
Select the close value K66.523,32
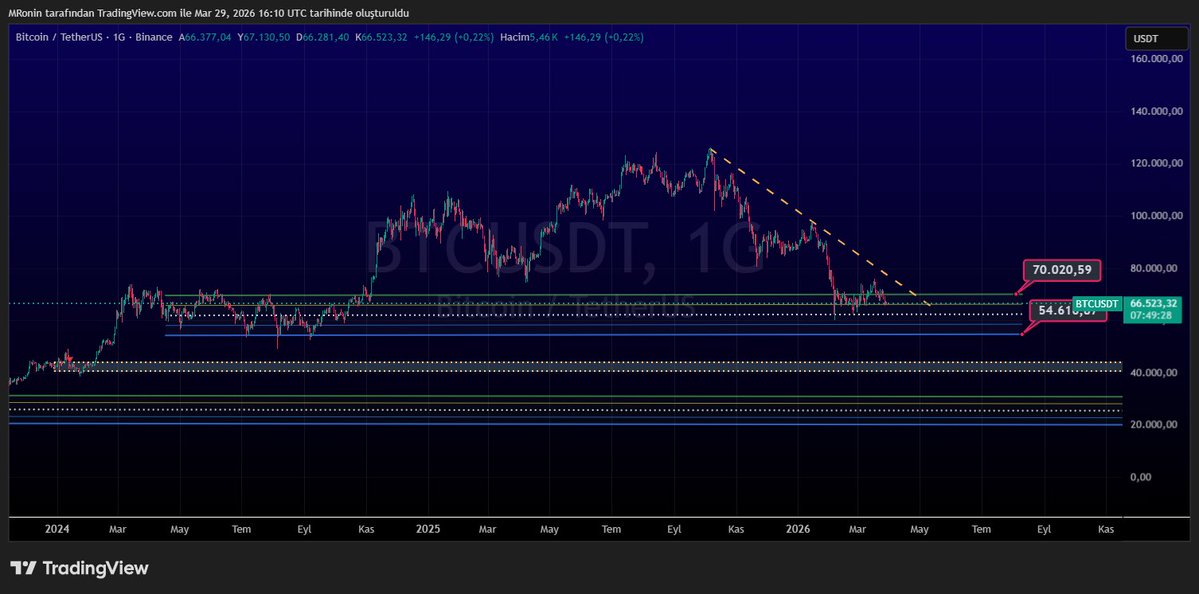click(382, 37)
